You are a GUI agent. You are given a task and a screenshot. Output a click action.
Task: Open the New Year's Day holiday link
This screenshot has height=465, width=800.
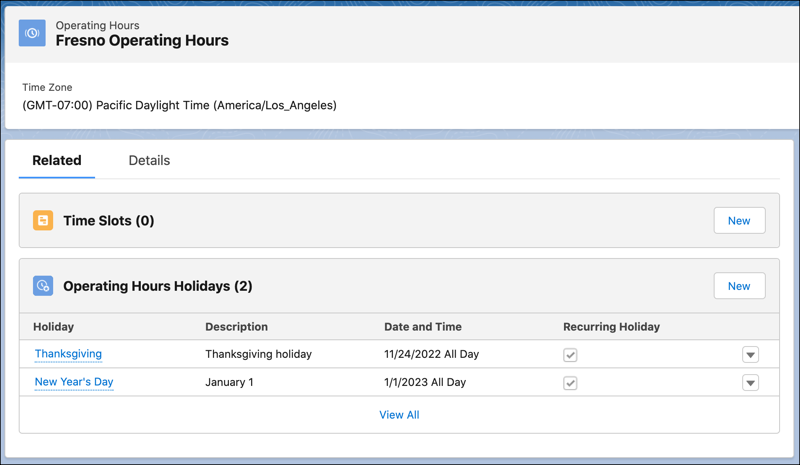point(74,382)
